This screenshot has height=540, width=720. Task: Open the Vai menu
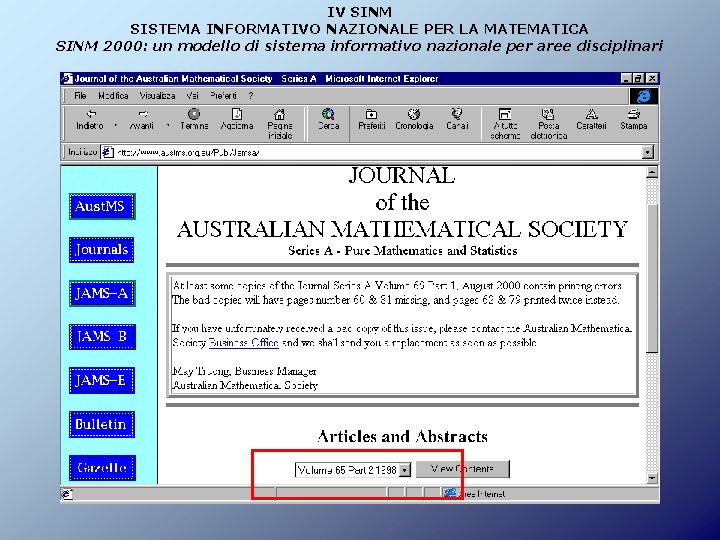point(192,96)
